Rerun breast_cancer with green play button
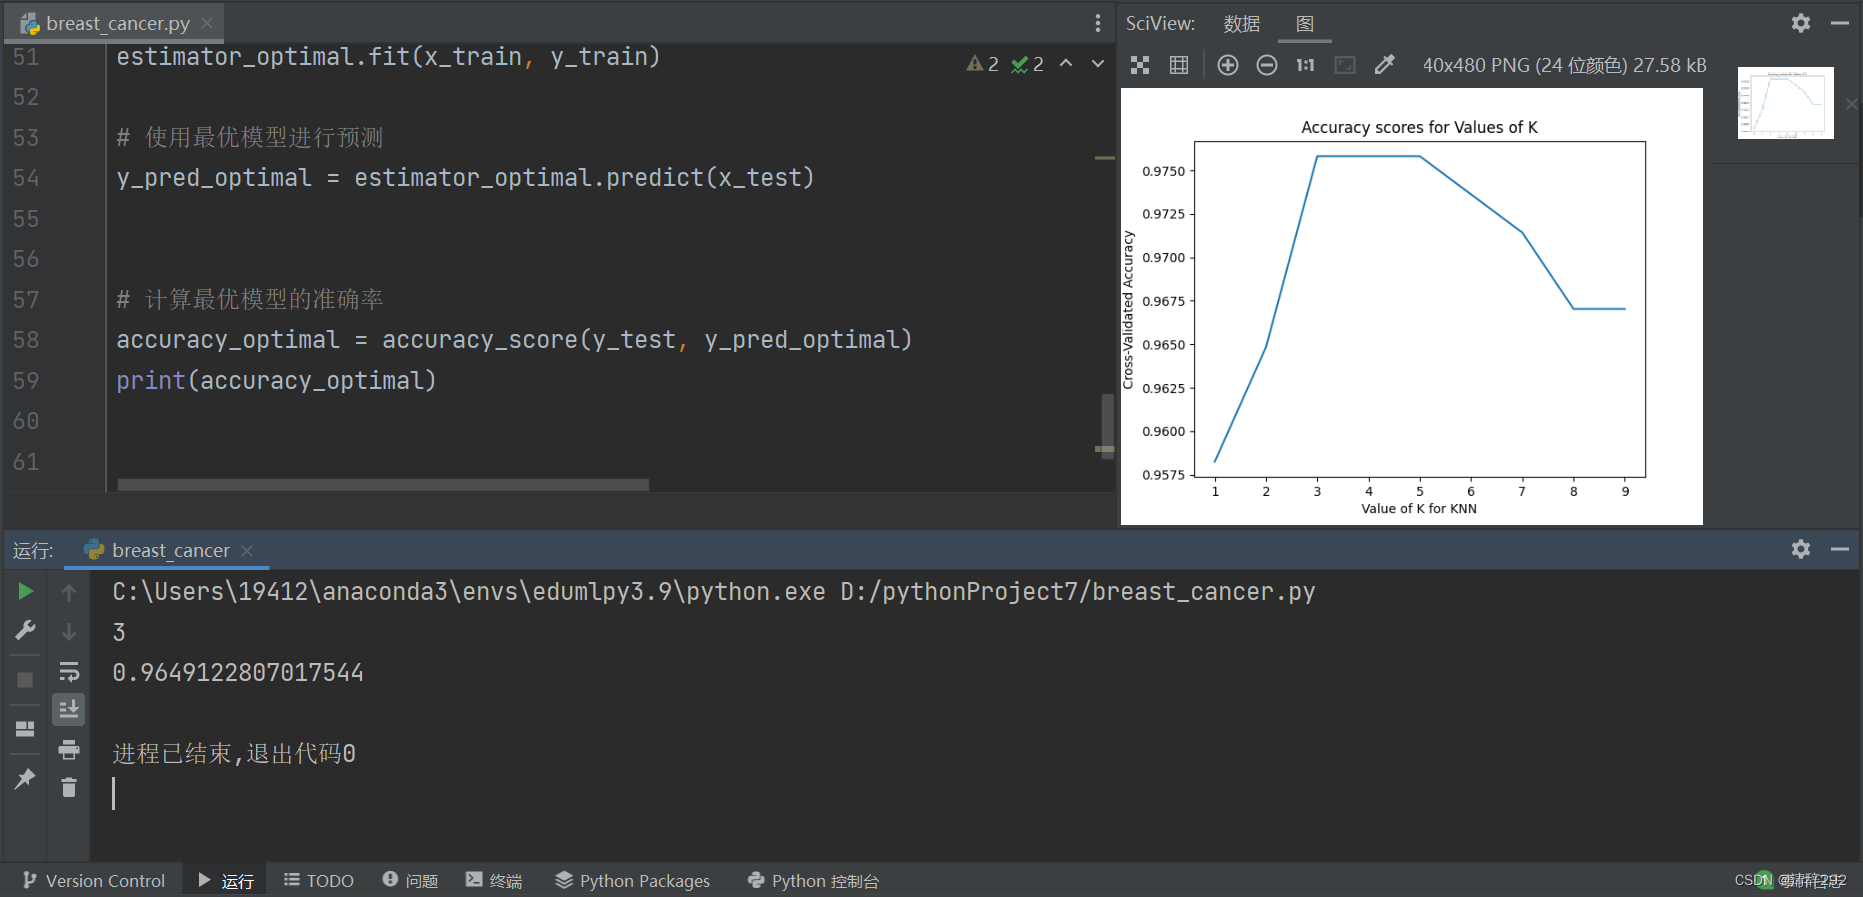This screenshot has width=1863, height=897. pos(25,592)
